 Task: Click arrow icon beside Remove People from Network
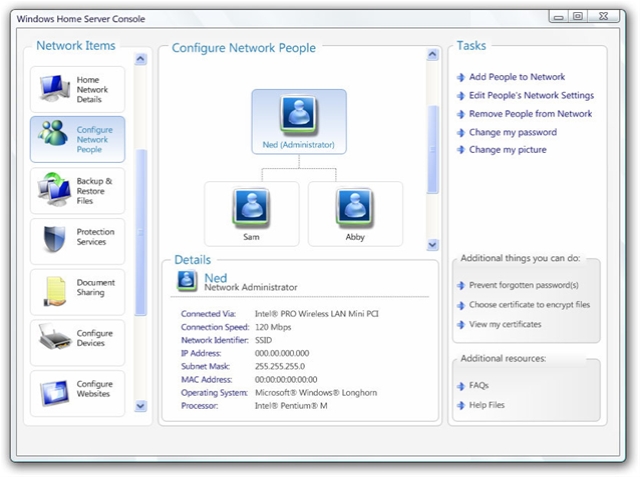461,114
